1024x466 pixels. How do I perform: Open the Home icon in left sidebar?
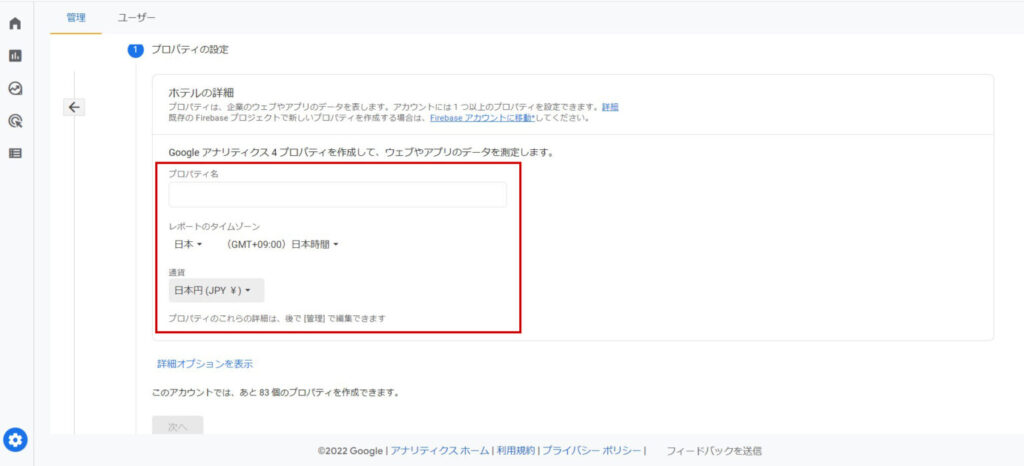click(x=15, y=23)
